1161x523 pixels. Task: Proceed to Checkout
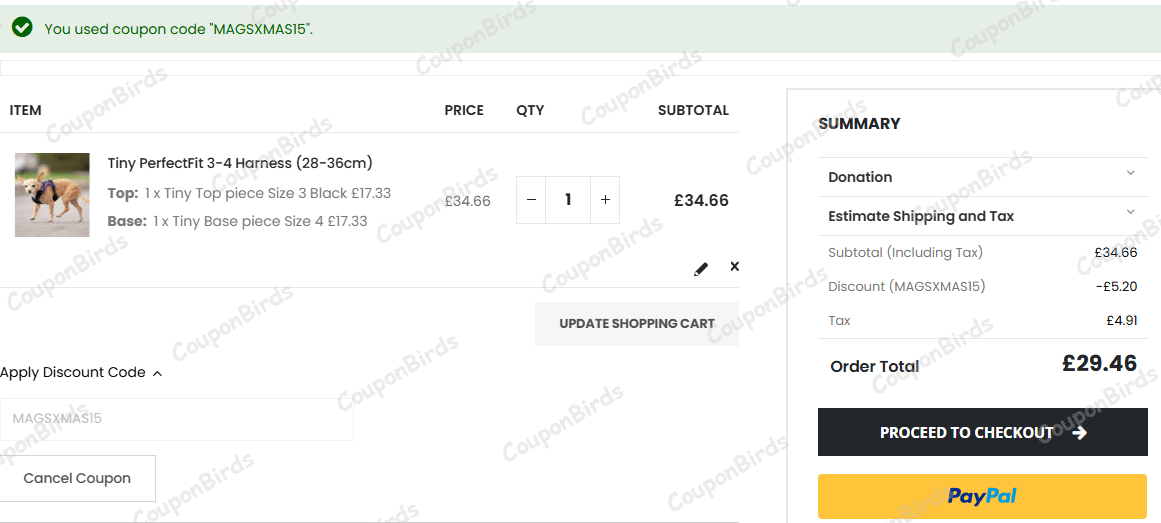(x=982, y=433)
